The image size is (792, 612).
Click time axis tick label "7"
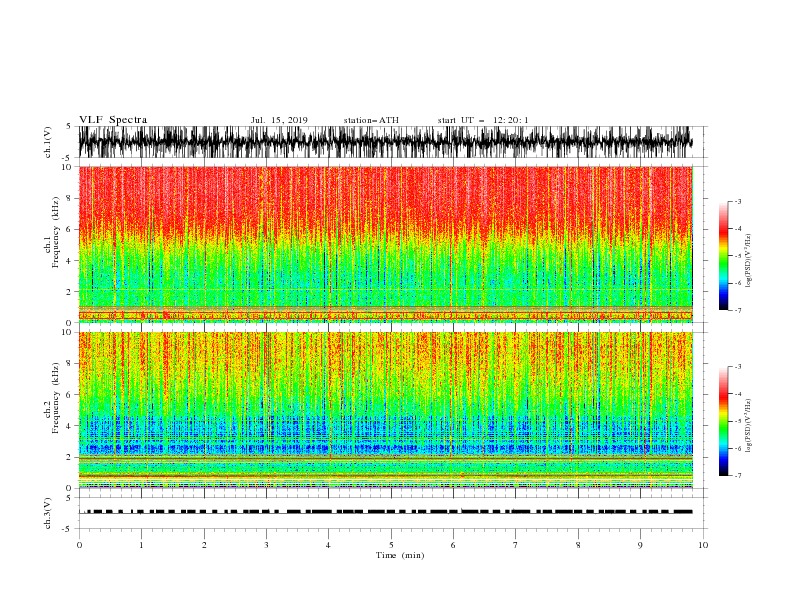515,545
